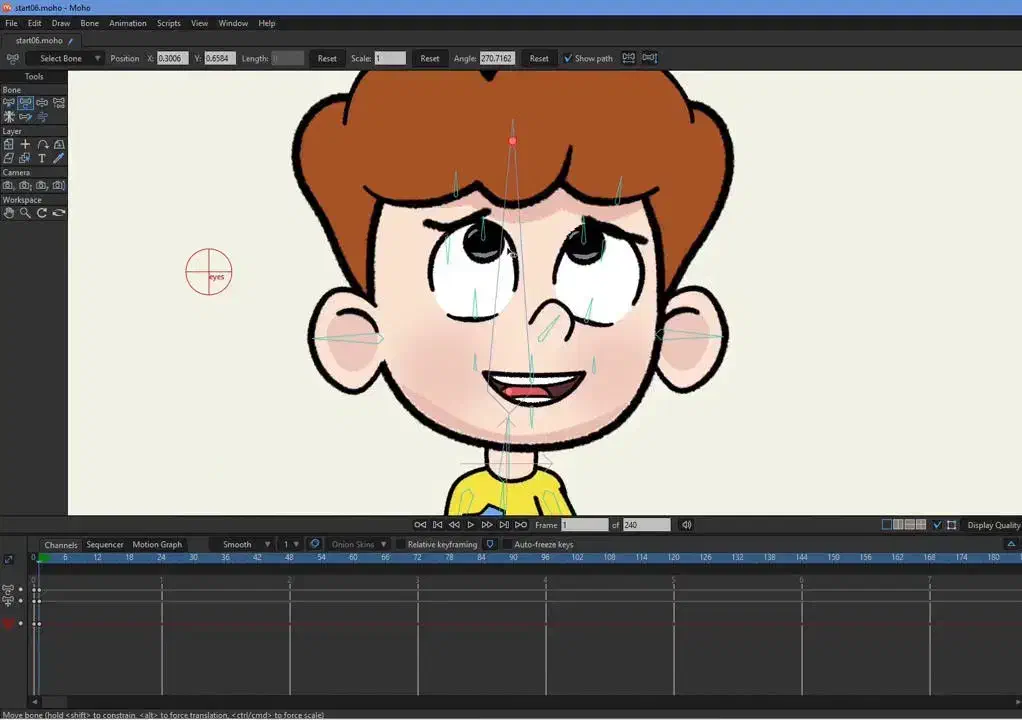Click the Transform Layer tool

(9, 144)
